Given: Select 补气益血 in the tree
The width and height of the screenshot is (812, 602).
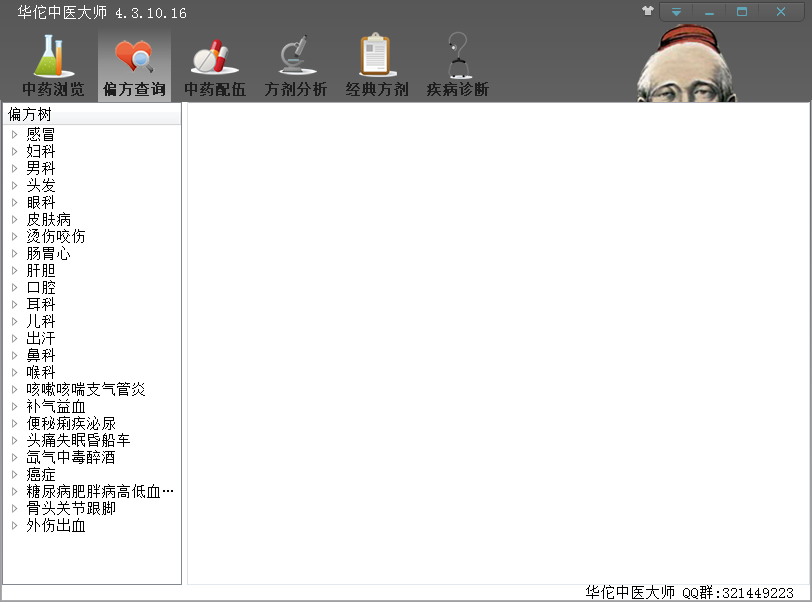Looking at the screenshot, I should tap(56, 406).
